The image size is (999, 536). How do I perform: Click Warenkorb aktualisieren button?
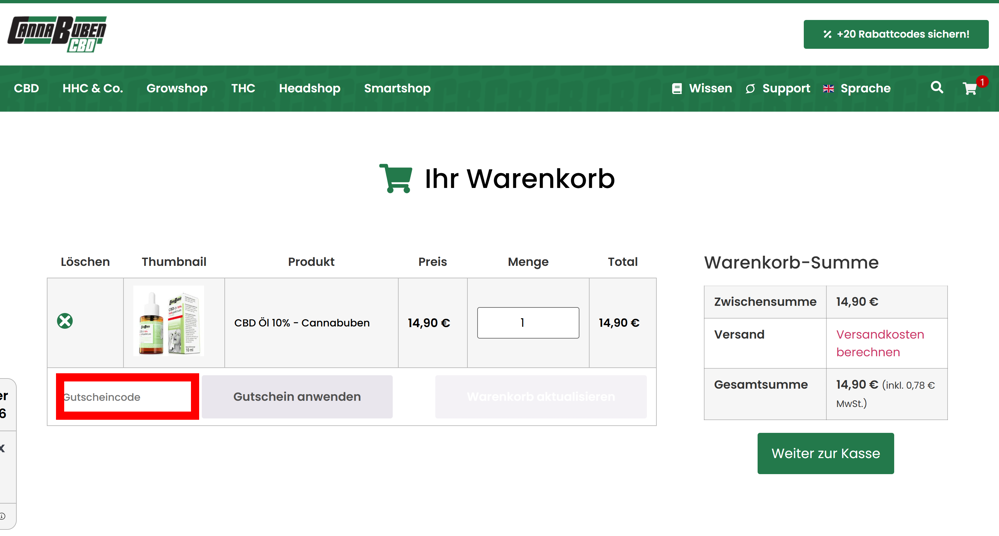(x=541, y=396)
